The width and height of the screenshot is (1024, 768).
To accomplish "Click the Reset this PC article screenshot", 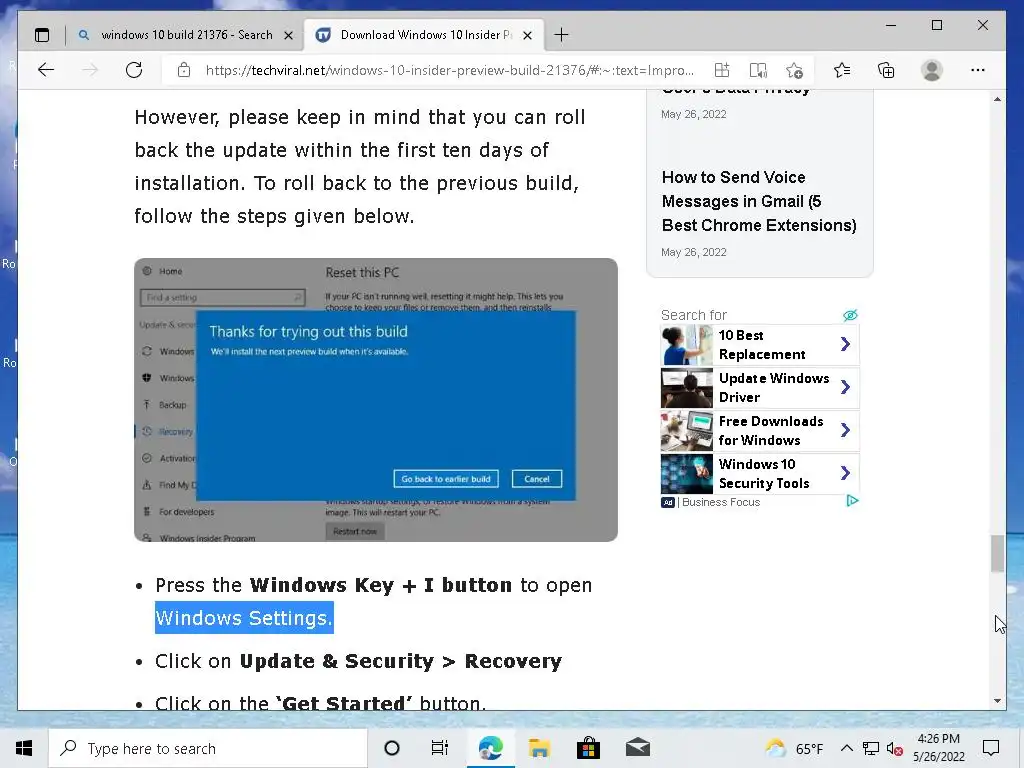I will click(376, 400).
